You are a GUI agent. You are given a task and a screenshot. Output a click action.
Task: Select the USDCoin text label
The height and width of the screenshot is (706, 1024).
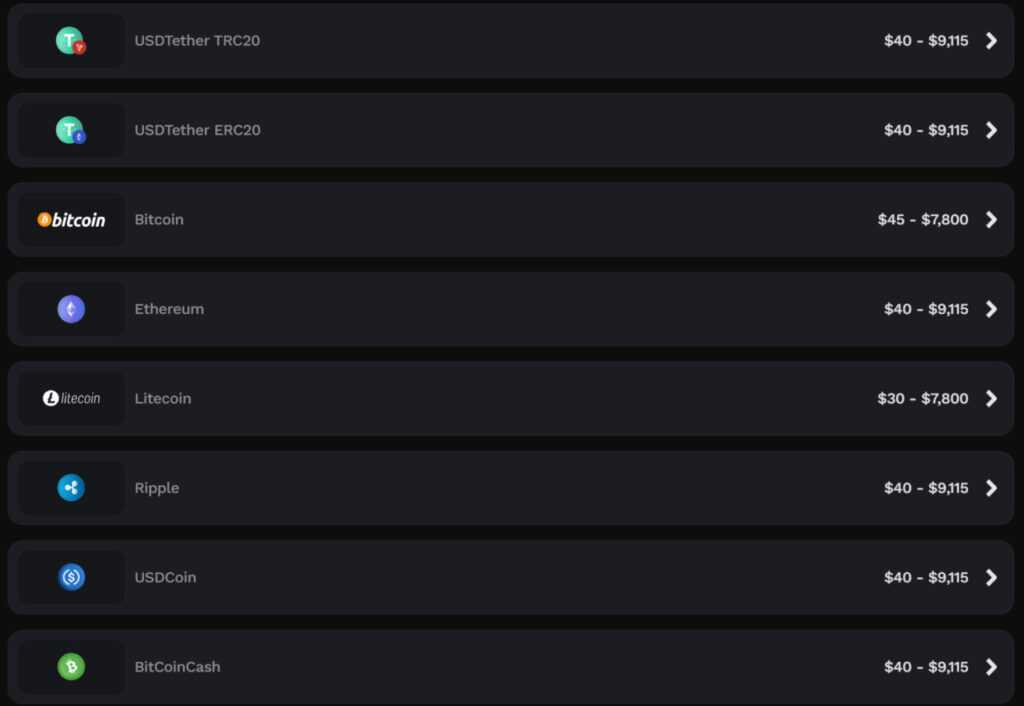(165, 577)
